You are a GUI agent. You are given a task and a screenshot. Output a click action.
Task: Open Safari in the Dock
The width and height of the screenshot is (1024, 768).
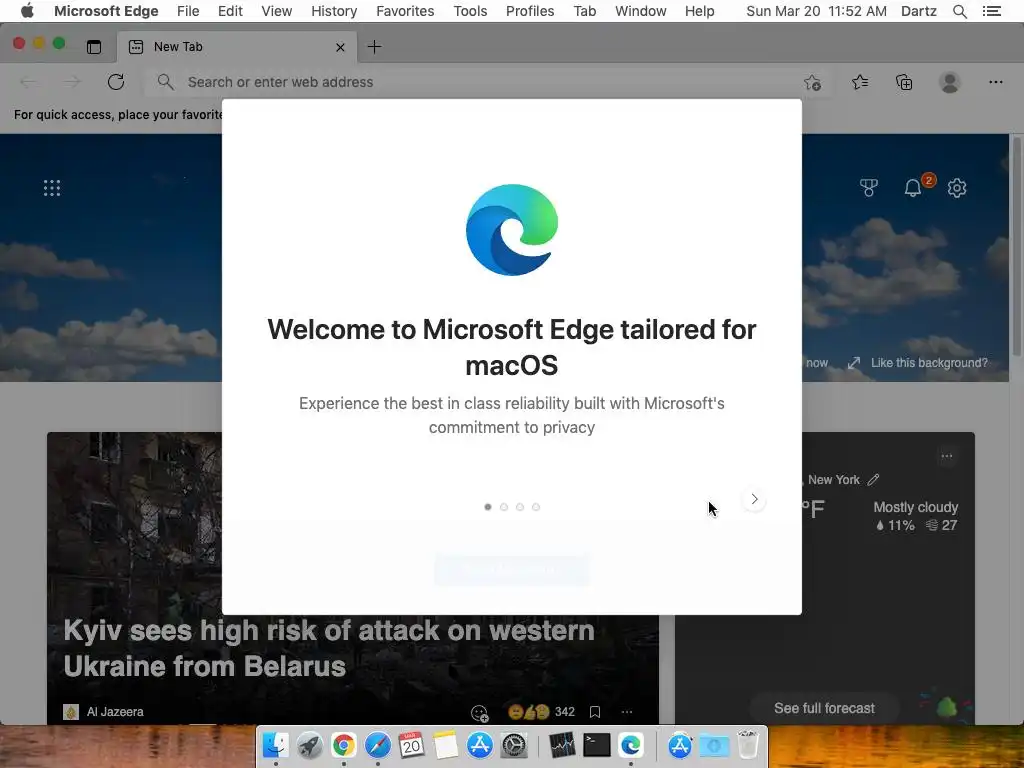377,745
